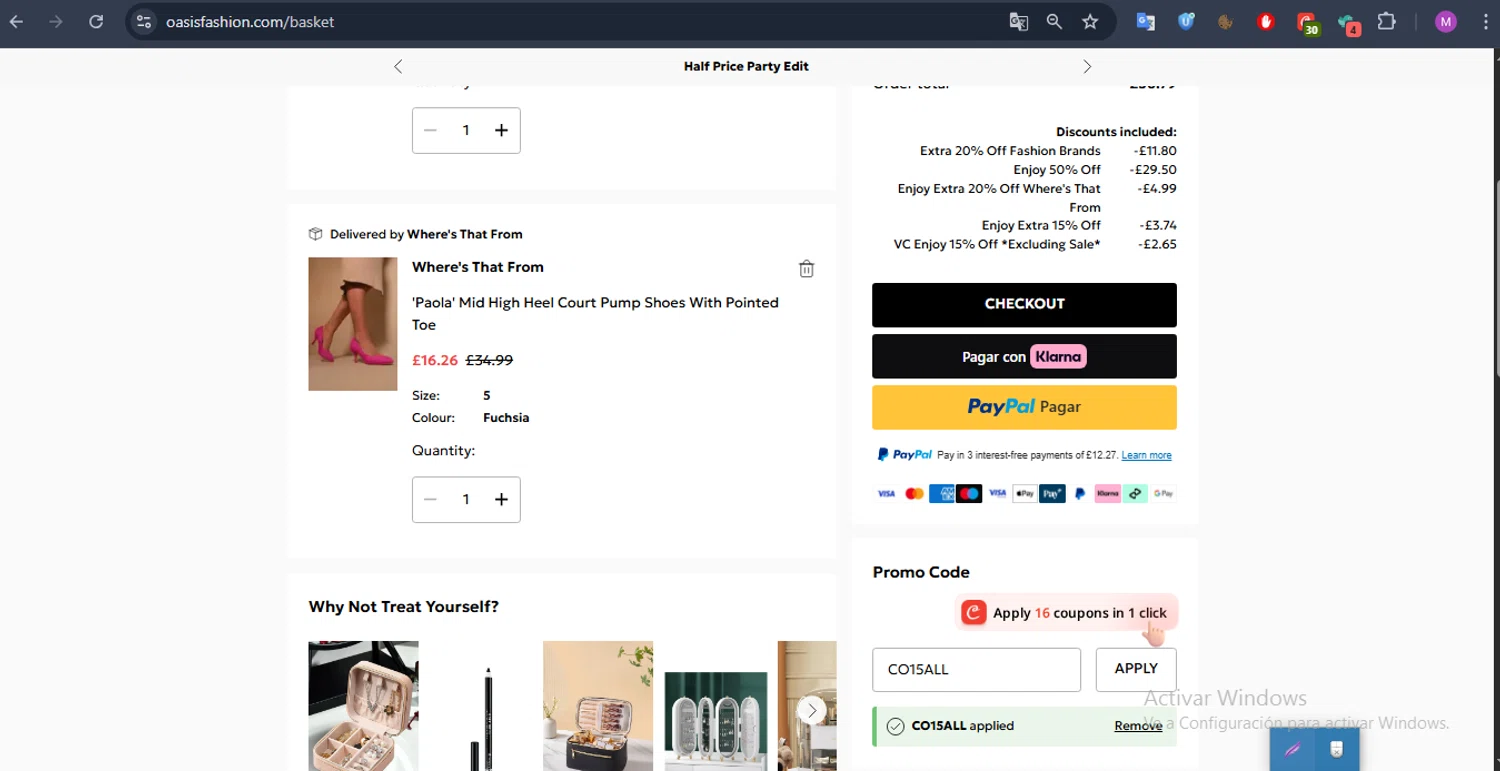Delete the Paola shoes with trash icon
Viewport: 1500px width, 771px height.
(806, 268)
